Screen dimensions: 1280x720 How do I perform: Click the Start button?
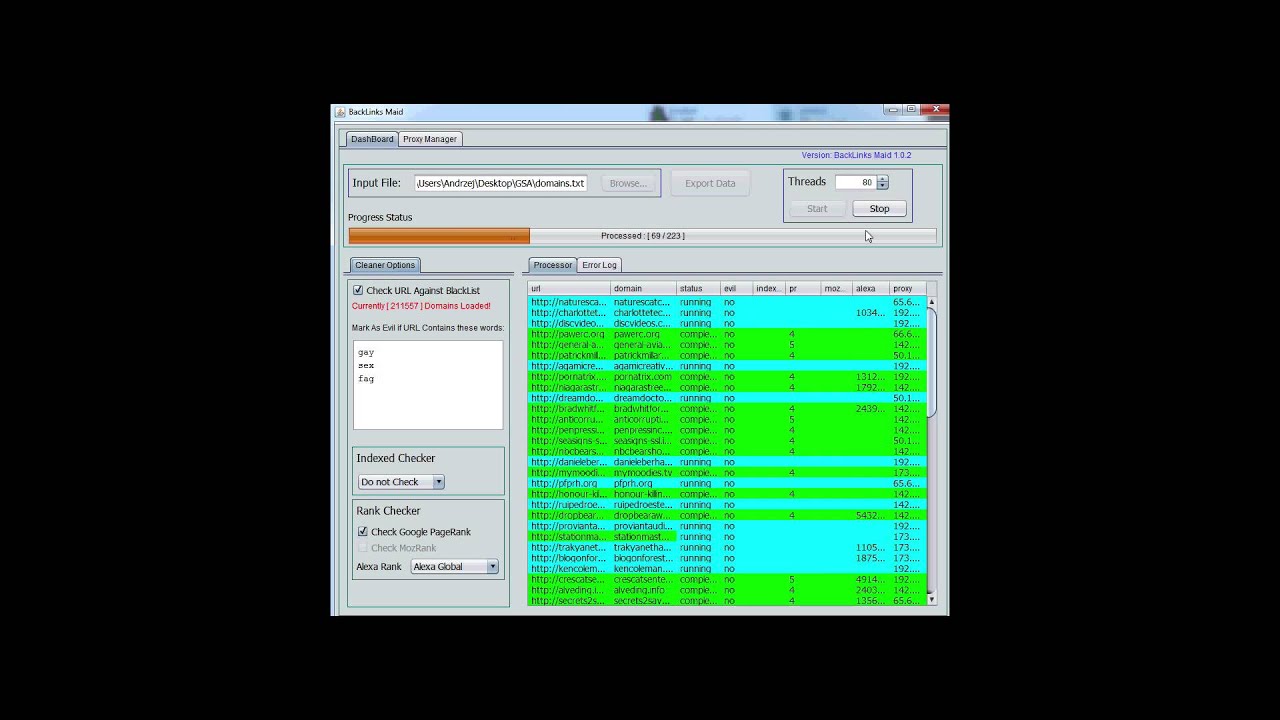817,209
